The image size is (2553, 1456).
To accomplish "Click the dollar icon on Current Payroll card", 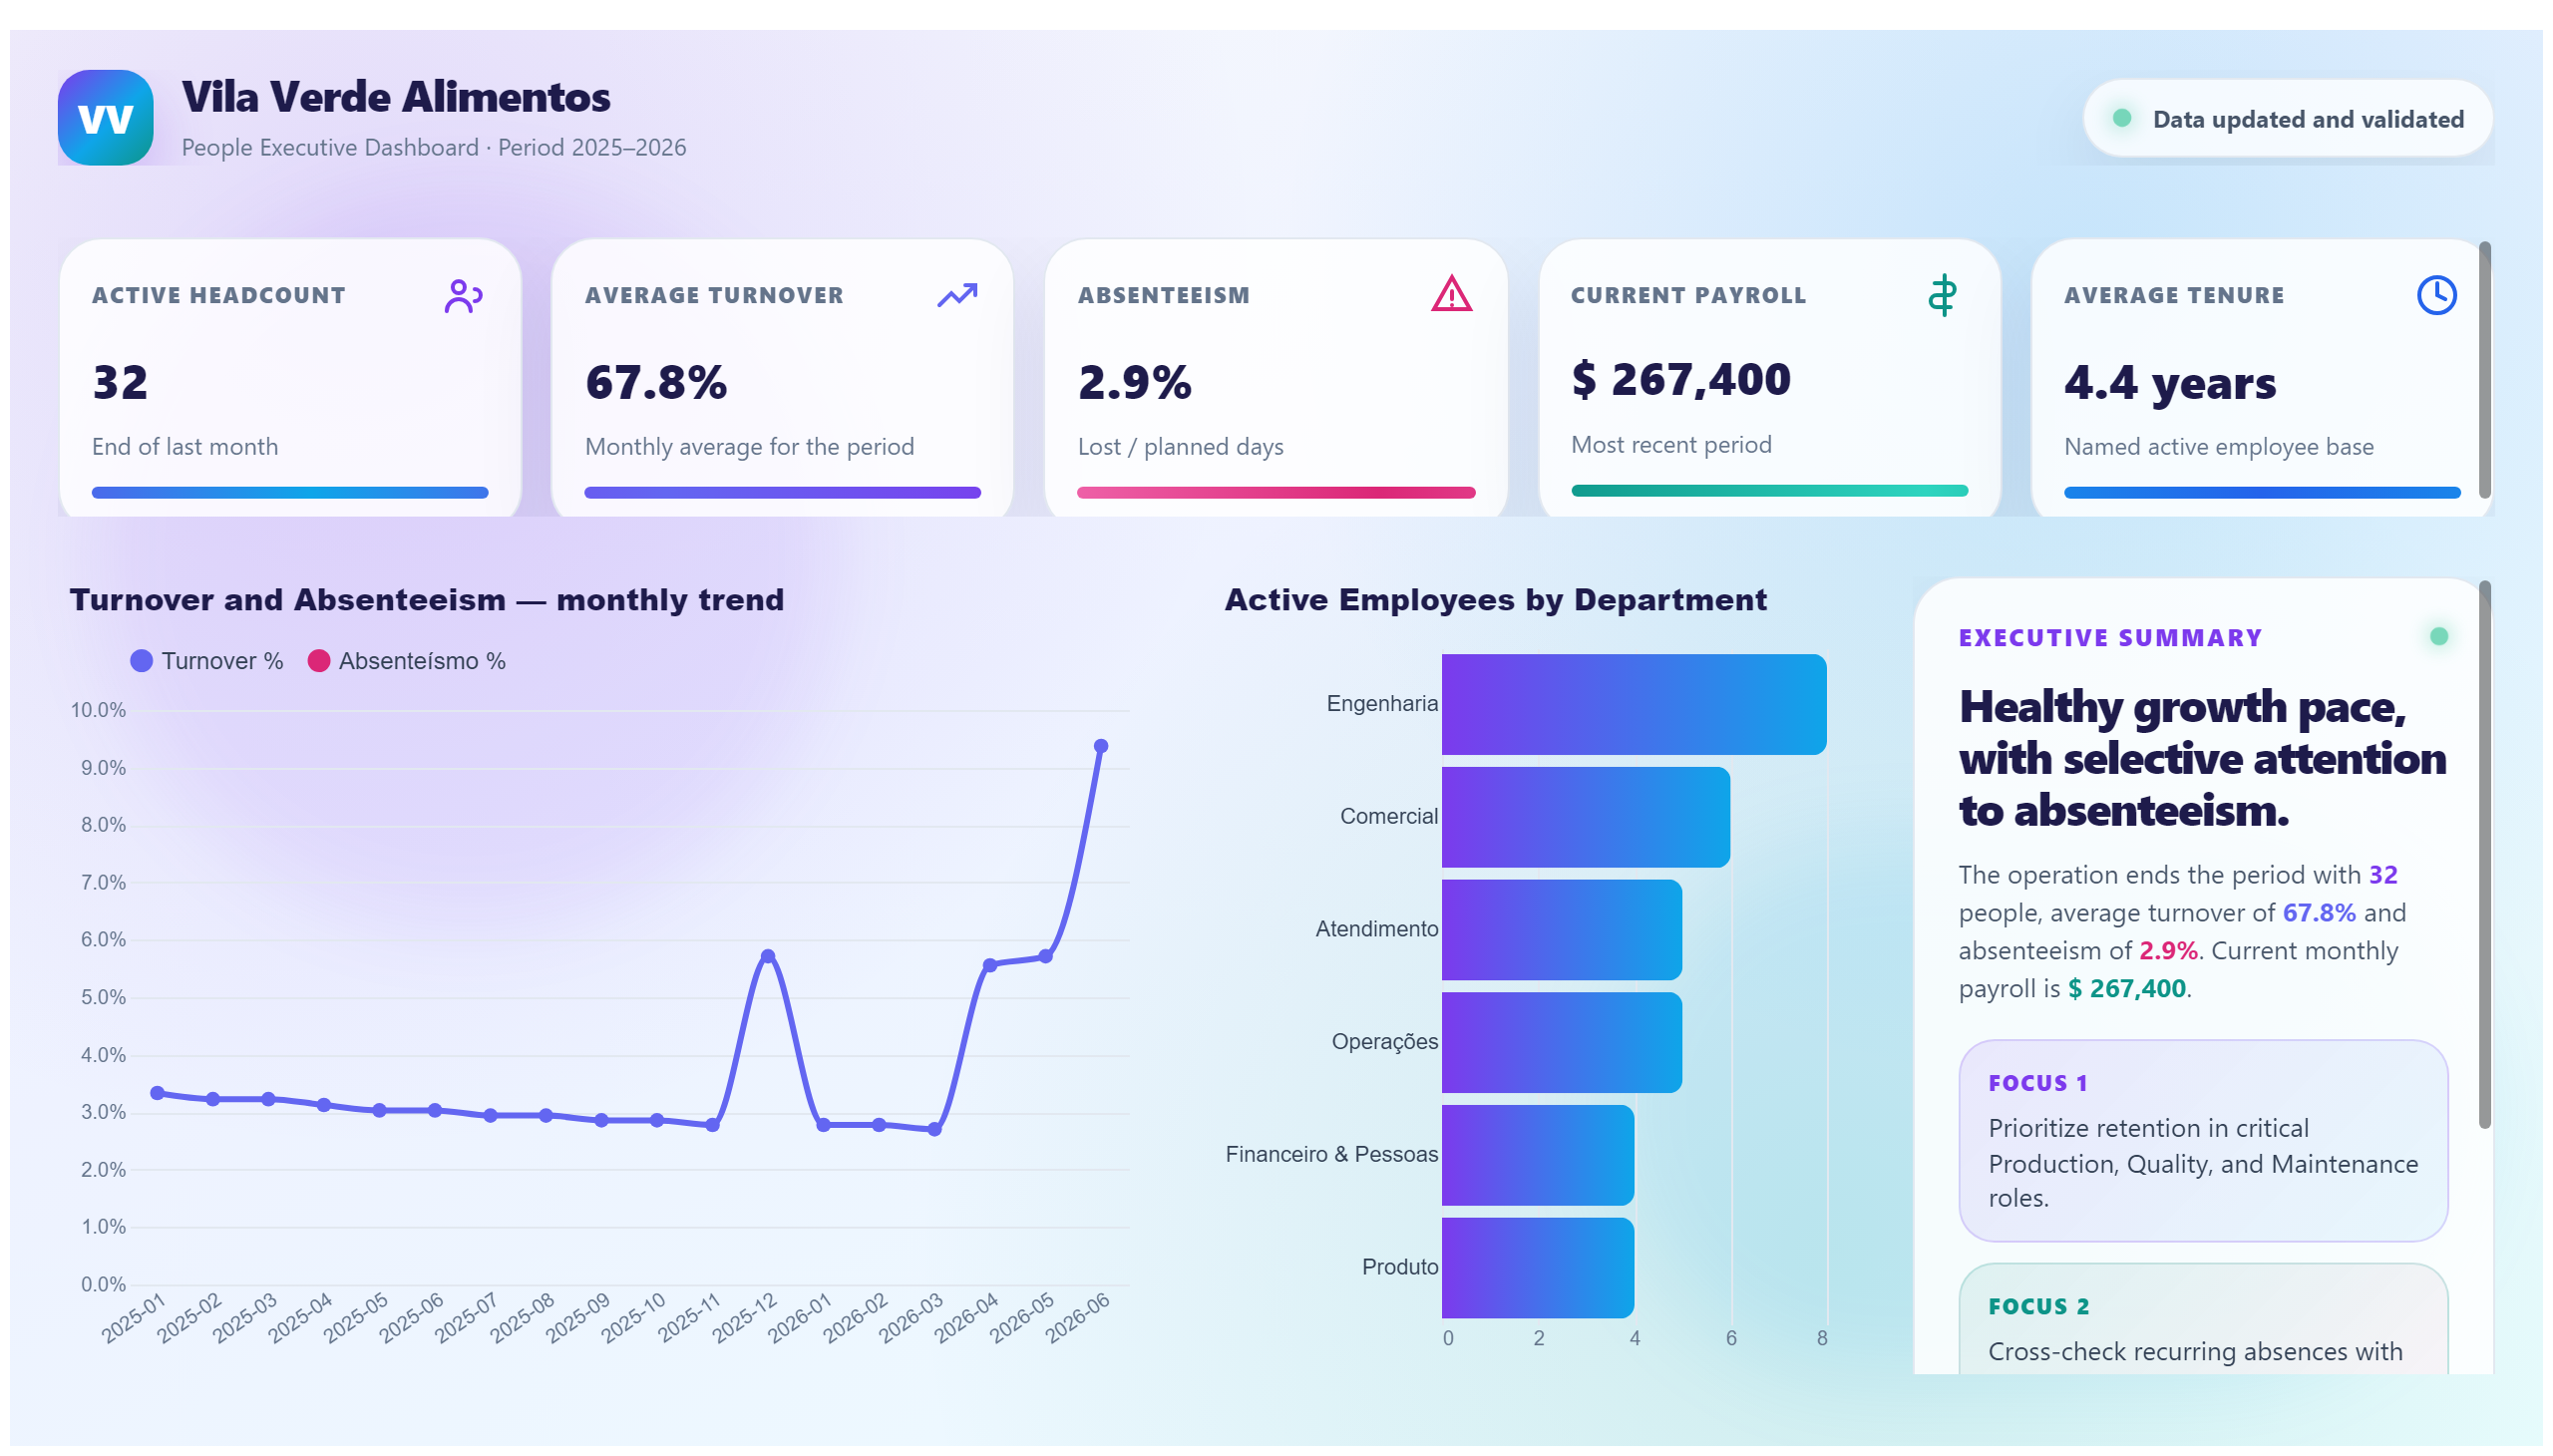I will click(x=1942, y=295).
